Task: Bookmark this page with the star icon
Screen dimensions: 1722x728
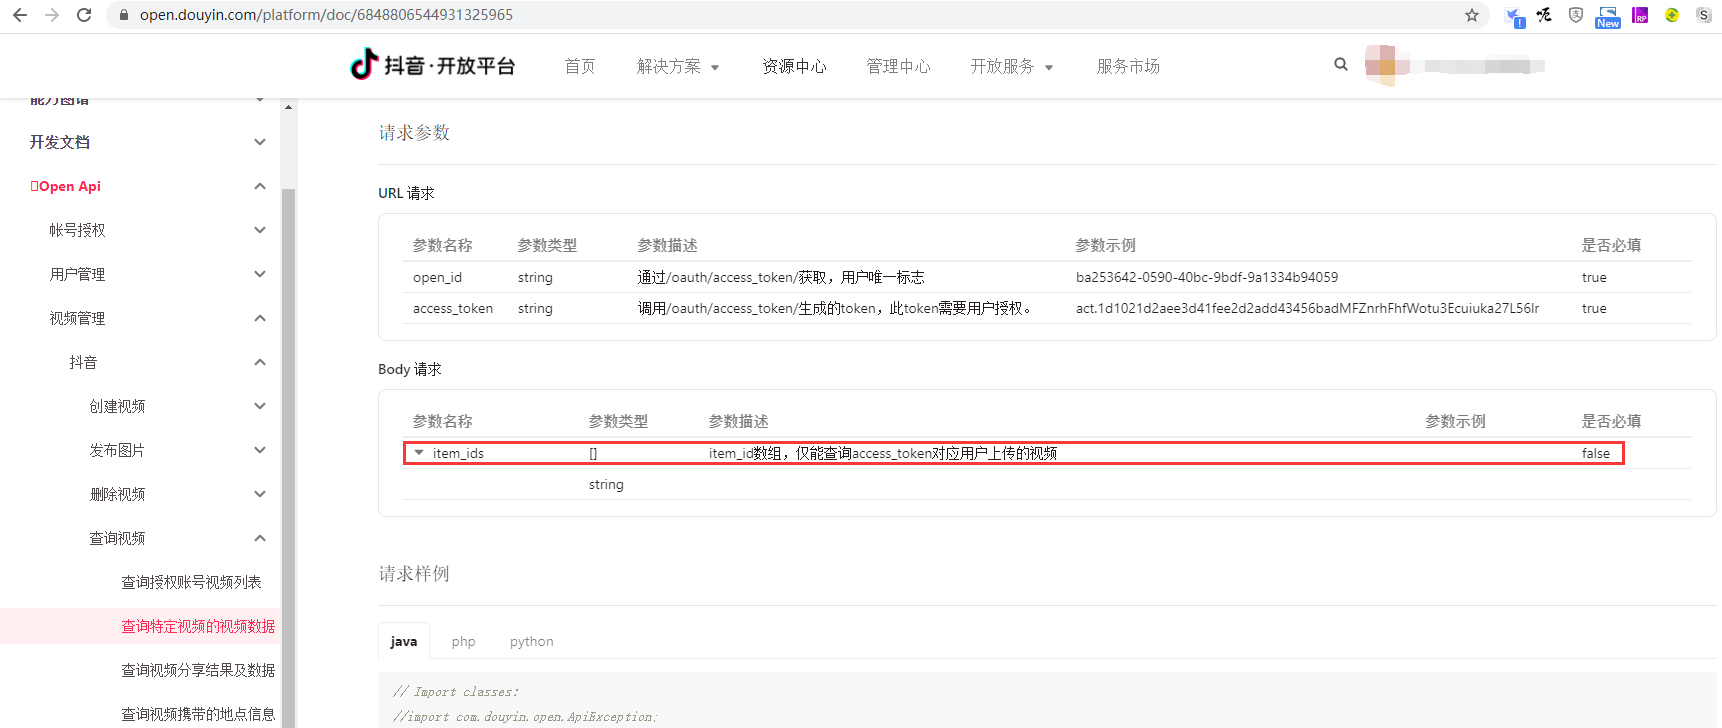Action: [1471, 15]
